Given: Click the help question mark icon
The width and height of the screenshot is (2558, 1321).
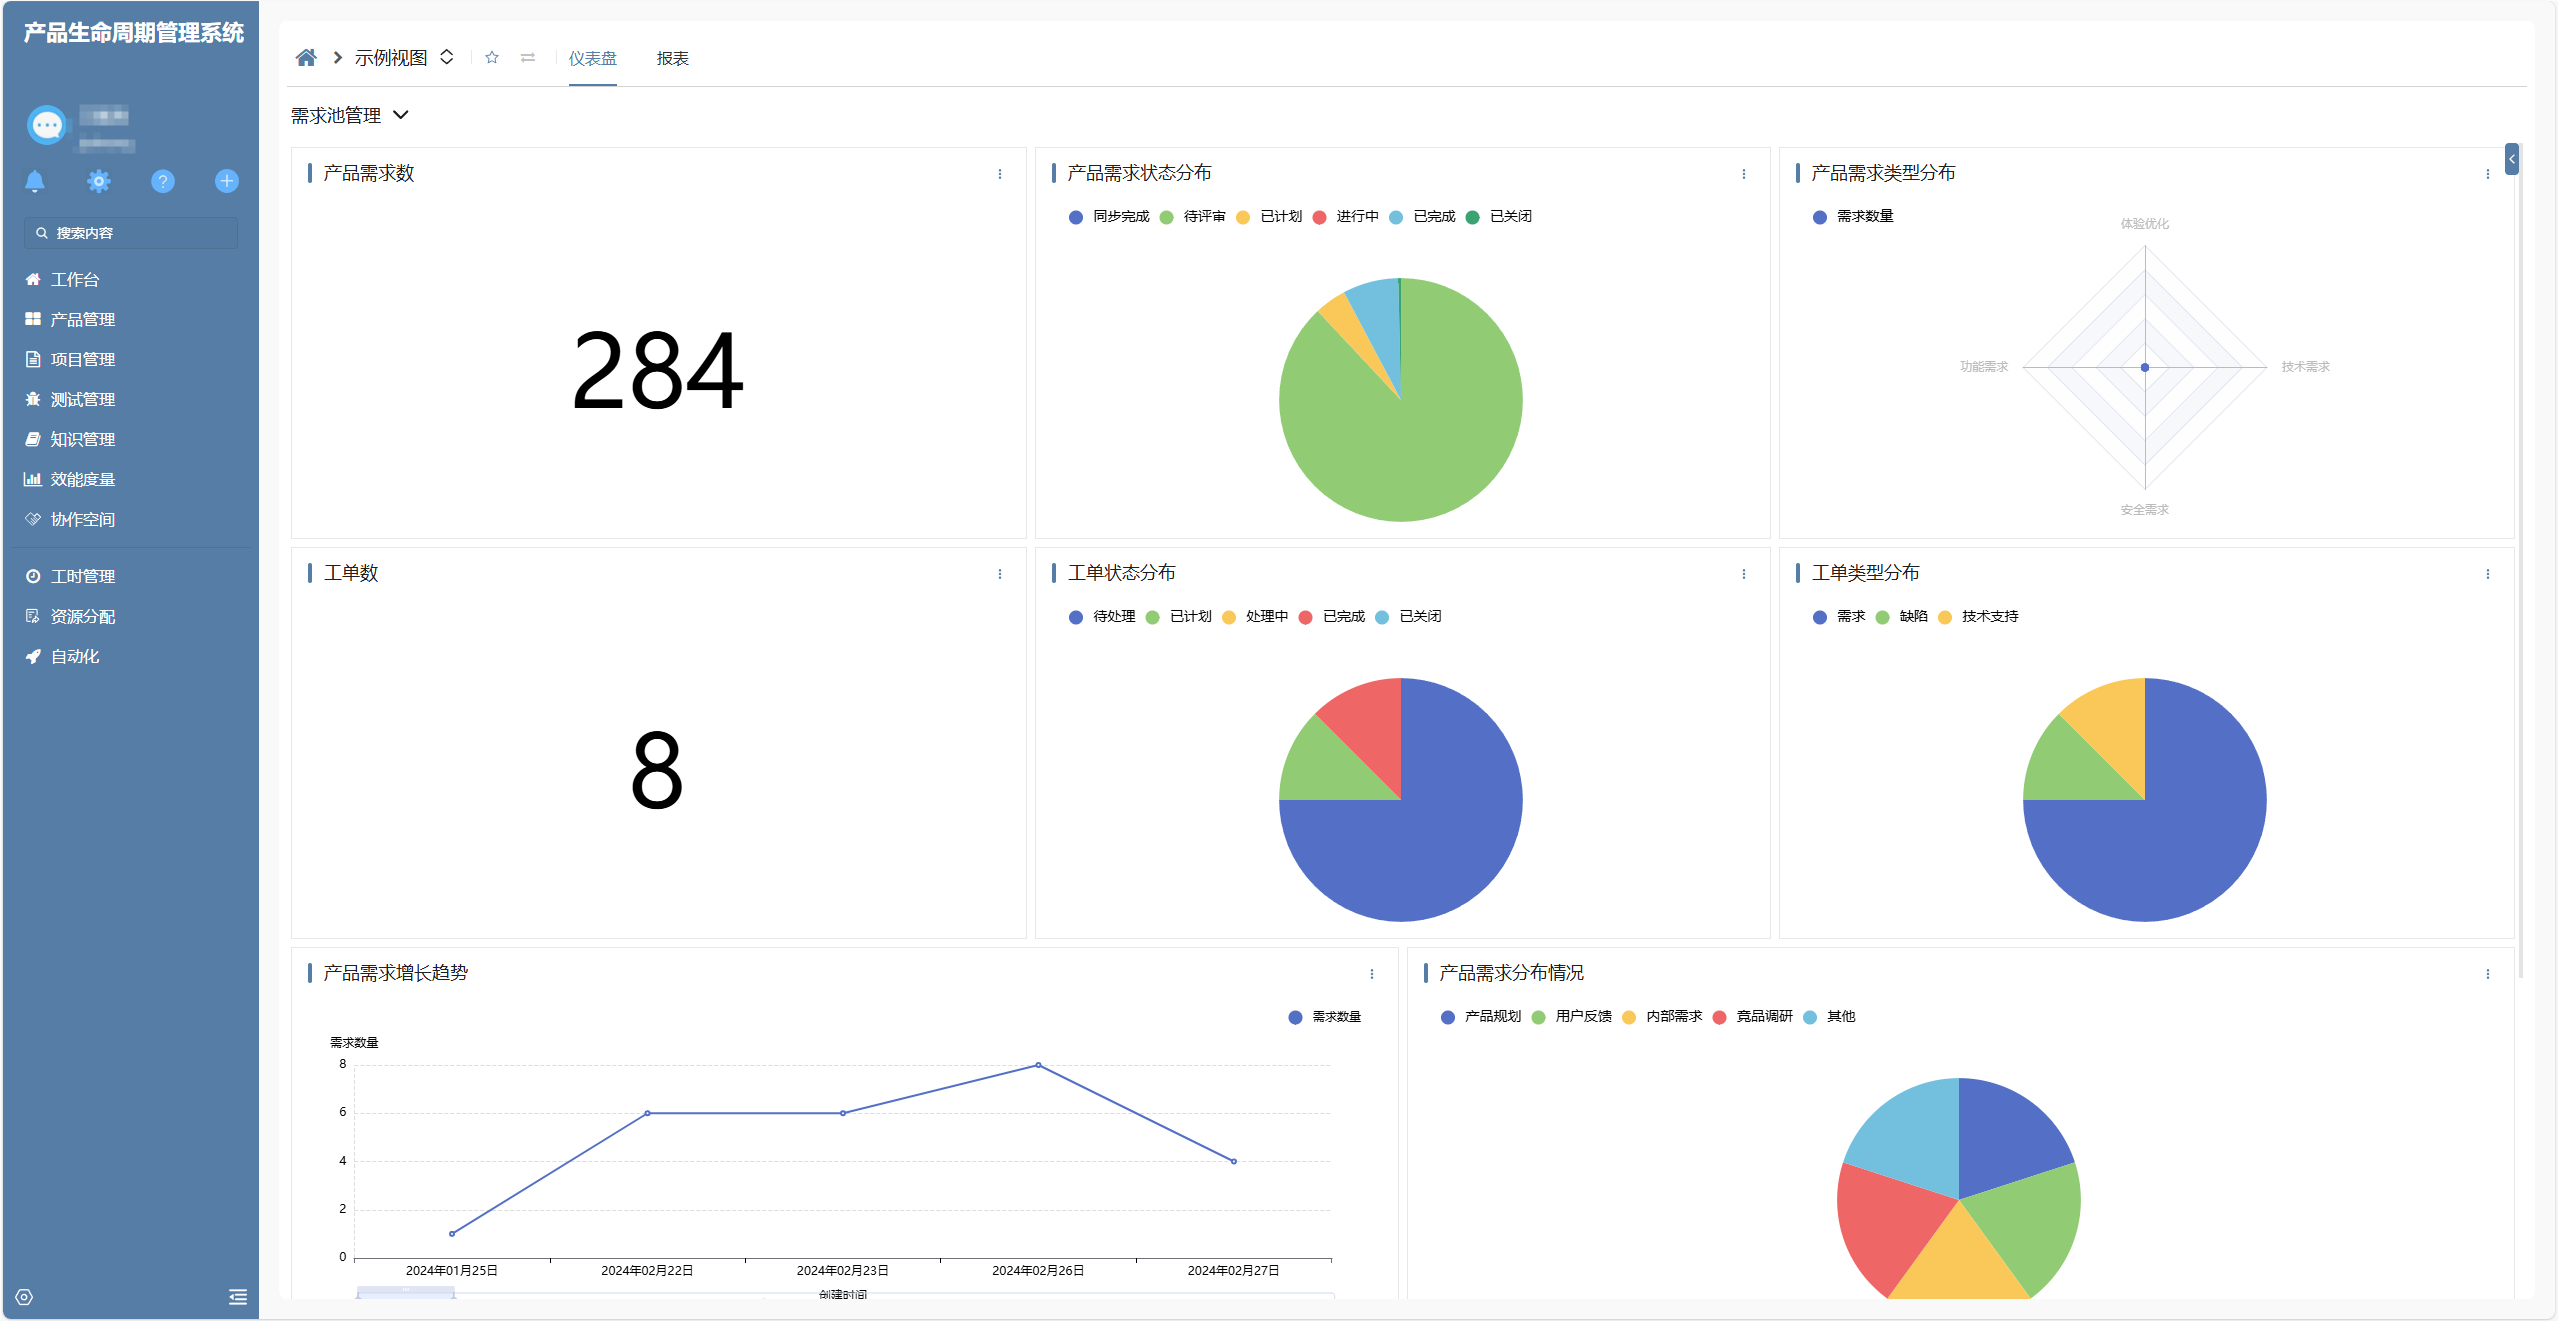Looking at the screenshot, I should (x=162, y=181).
